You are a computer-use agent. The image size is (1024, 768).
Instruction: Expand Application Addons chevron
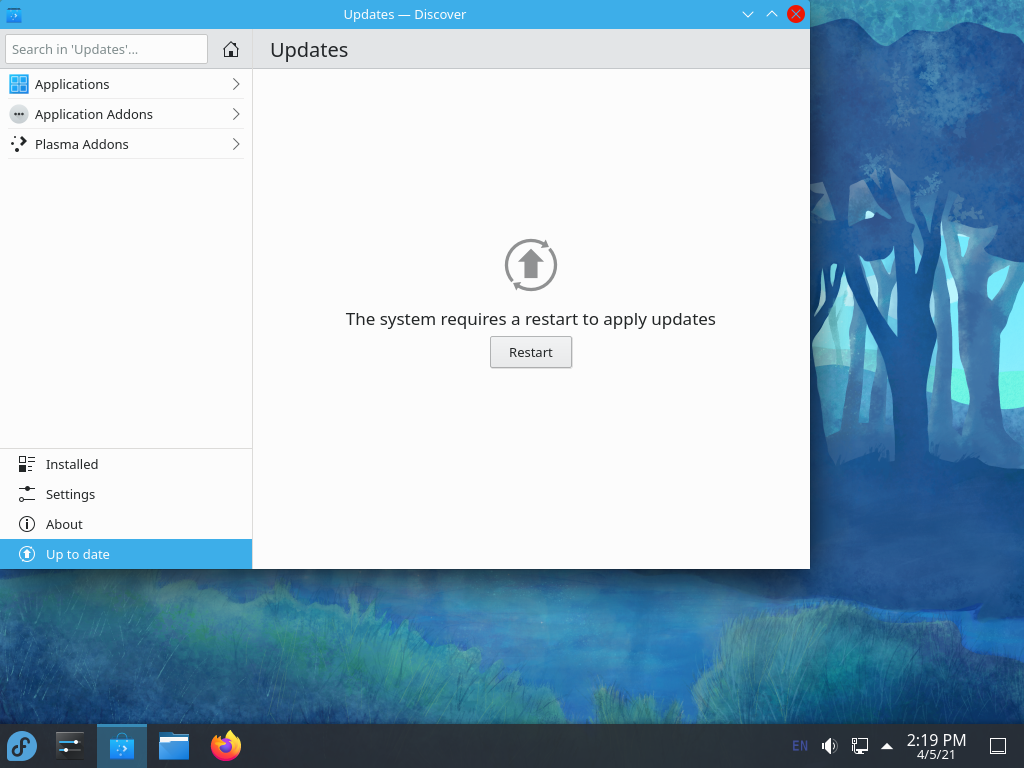click(236, 114)
